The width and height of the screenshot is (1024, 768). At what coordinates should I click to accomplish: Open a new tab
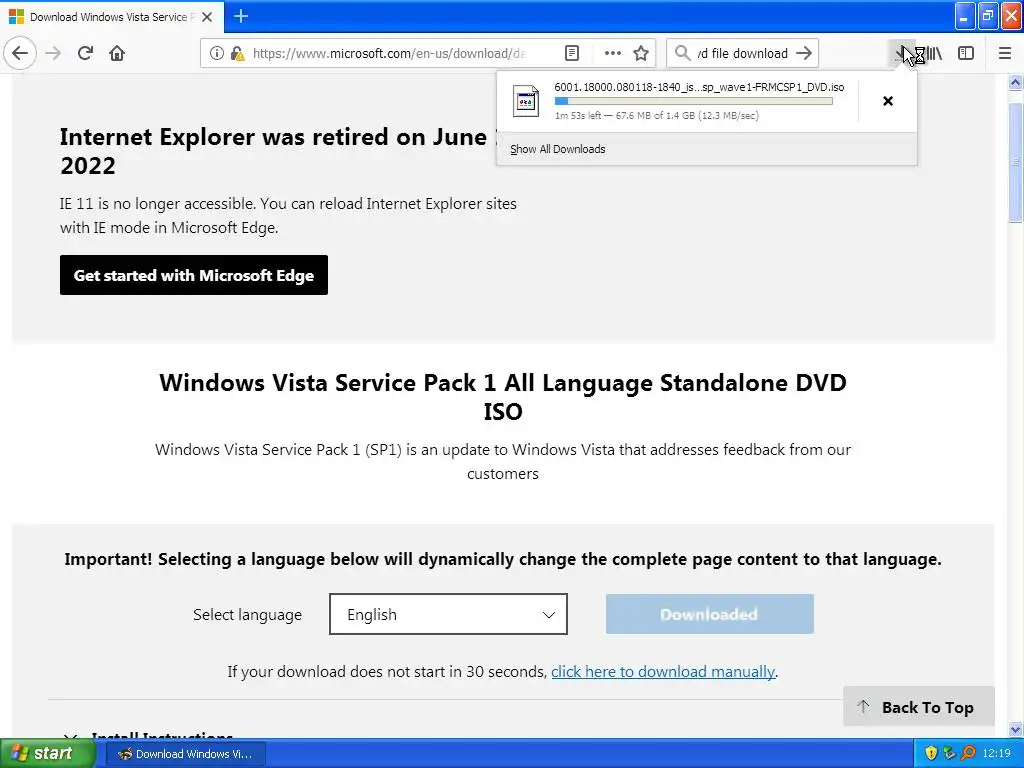tap(240, 16)
